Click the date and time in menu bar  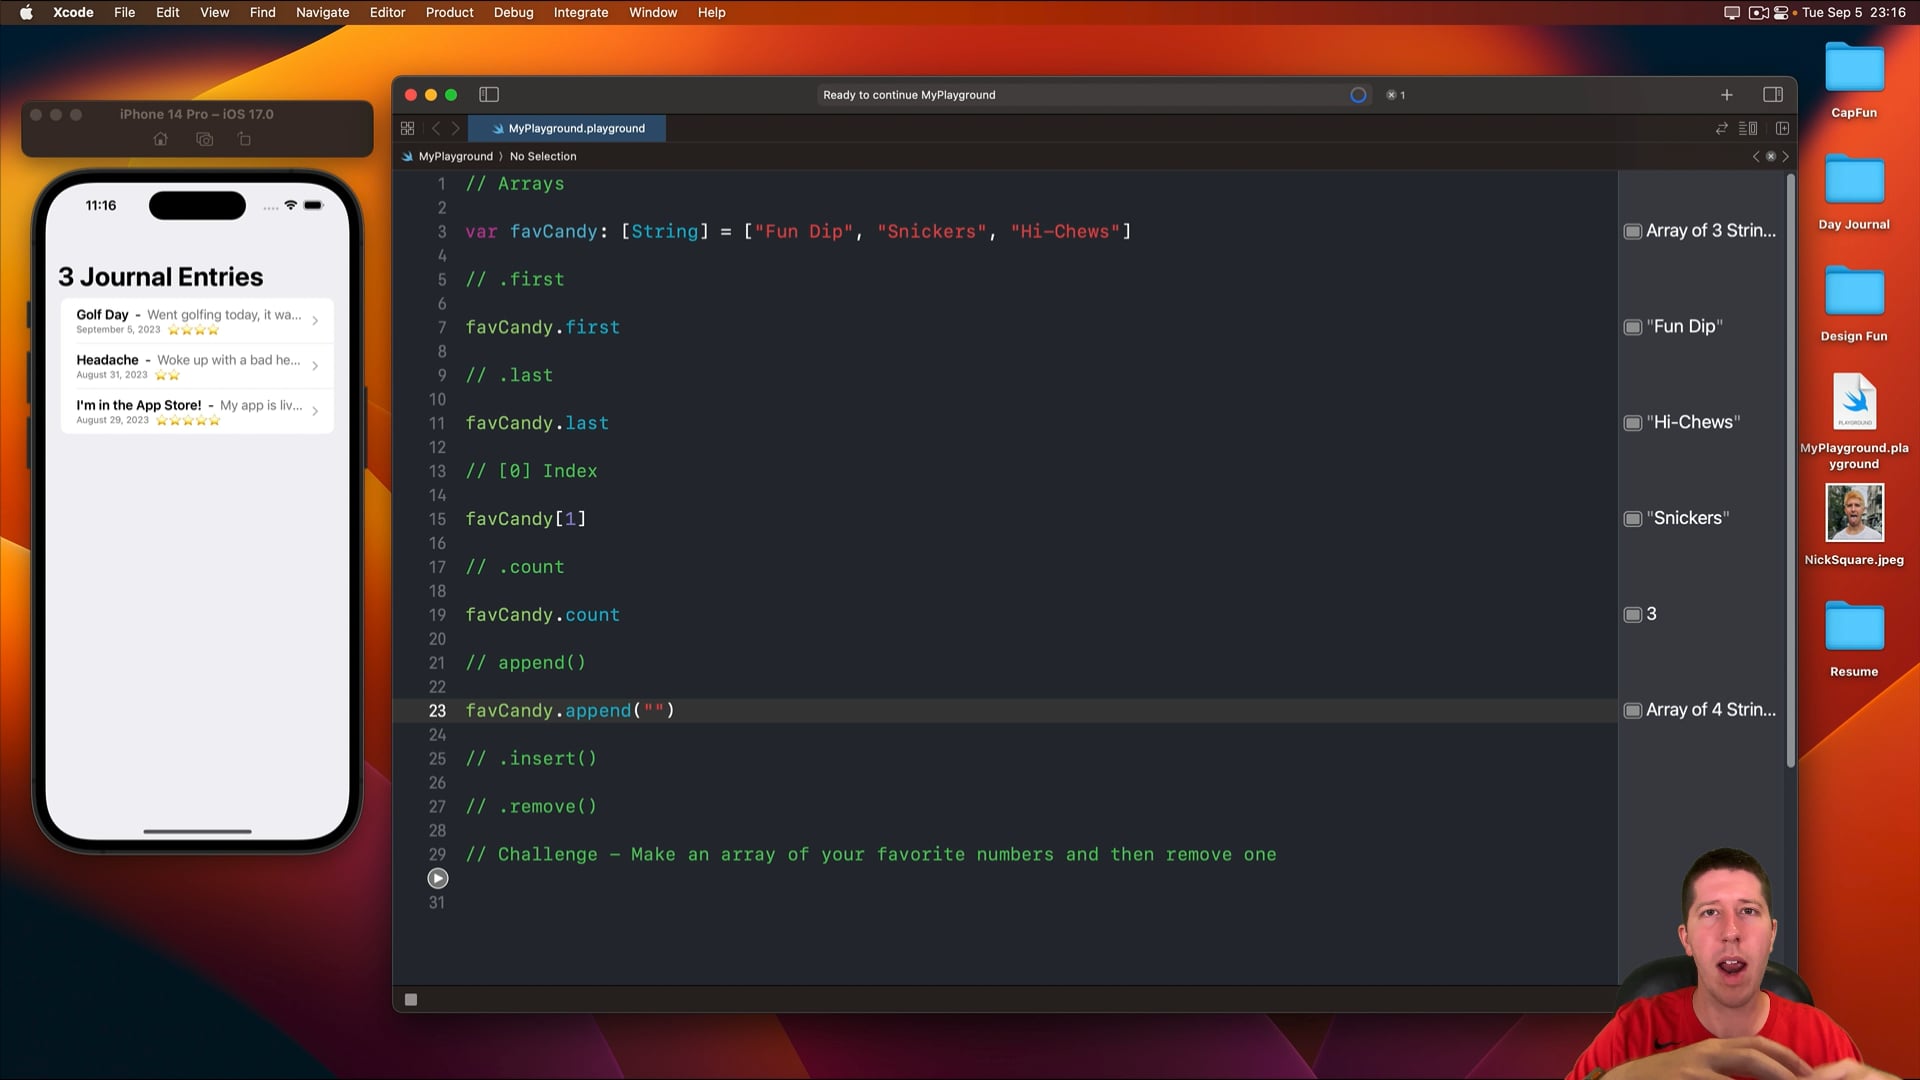pyautogui.click(x=1853, y=12)
